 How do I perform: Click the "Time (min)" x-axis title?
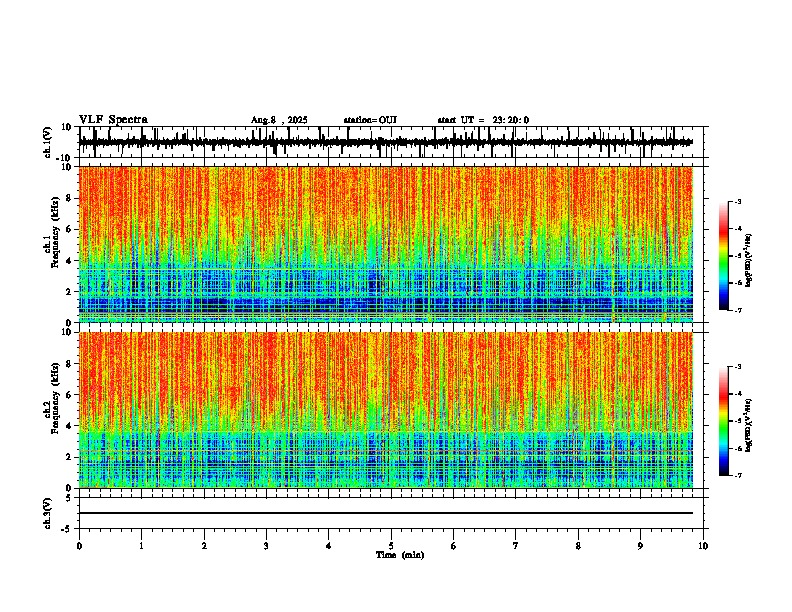coord(400,555)
